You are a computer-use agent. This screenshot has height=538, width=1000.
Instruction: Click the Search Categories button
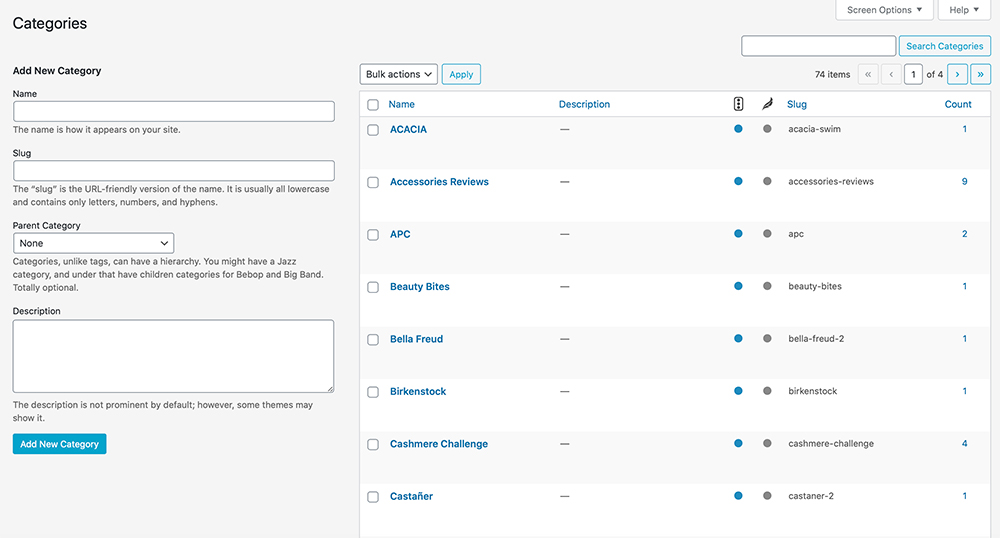pos(945,46)
